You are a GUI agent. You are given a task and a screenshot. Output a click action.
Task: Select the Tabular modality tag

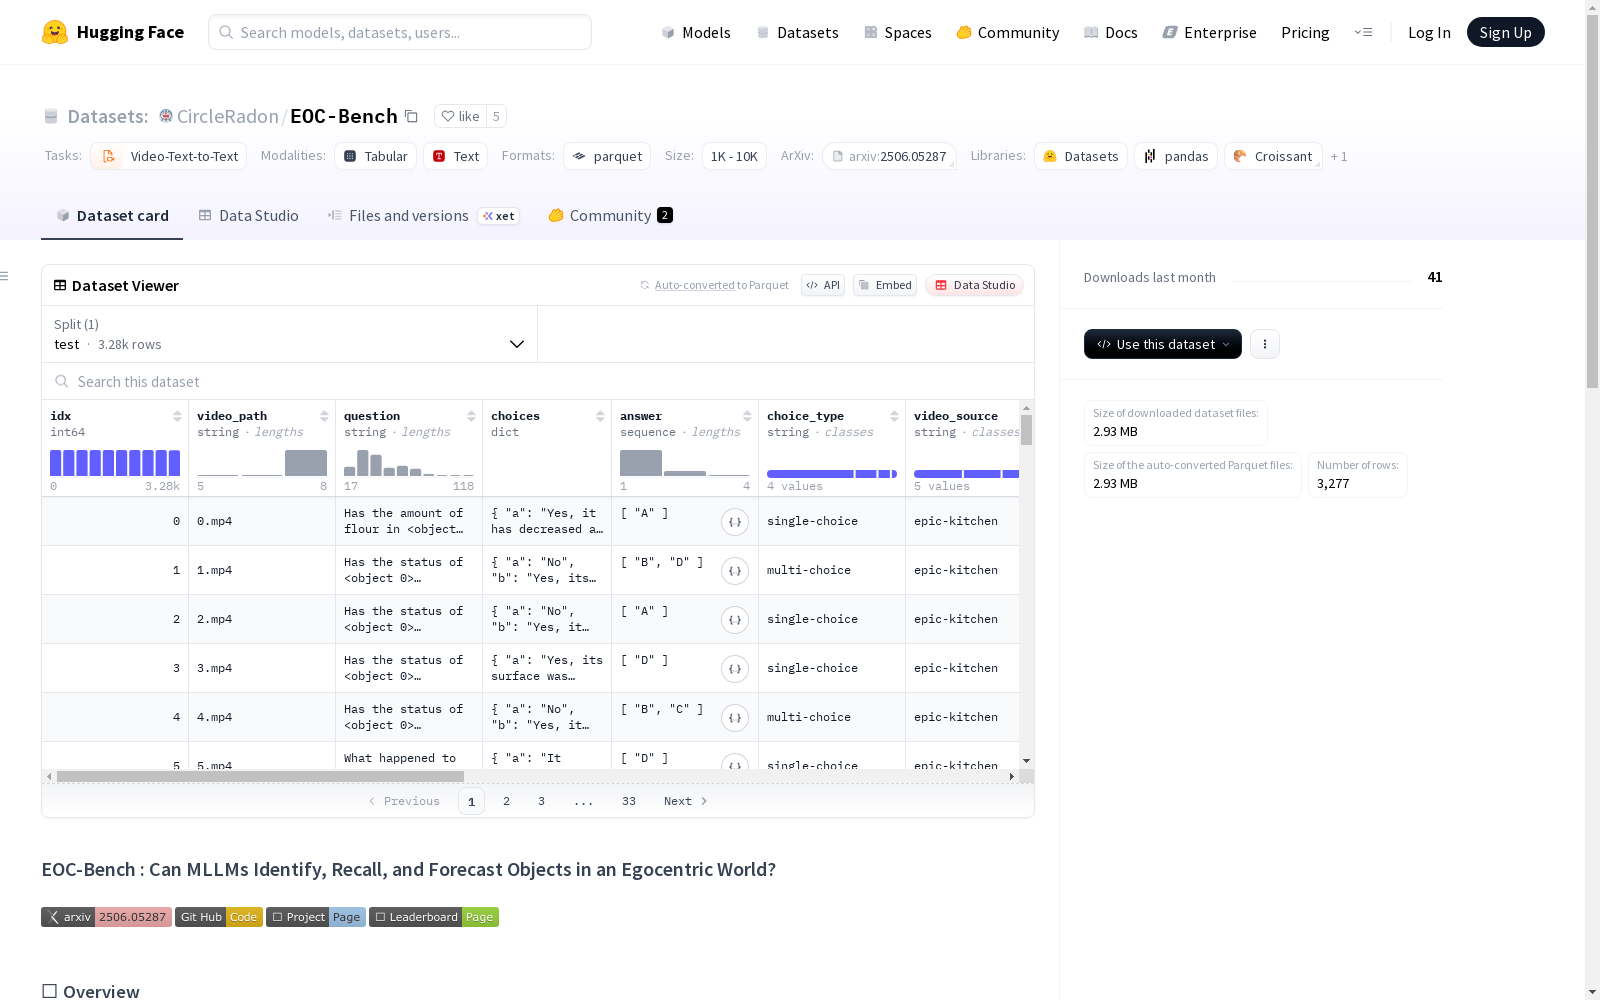(375, 156)
